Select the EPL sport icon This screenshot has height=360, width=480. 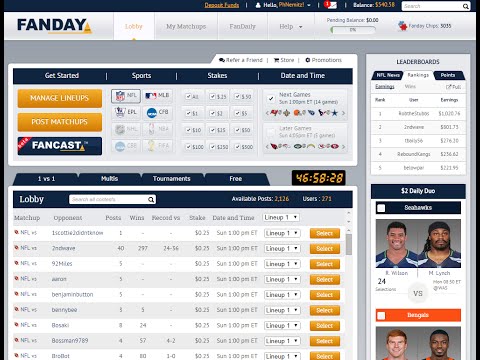(x=126, y=112)
